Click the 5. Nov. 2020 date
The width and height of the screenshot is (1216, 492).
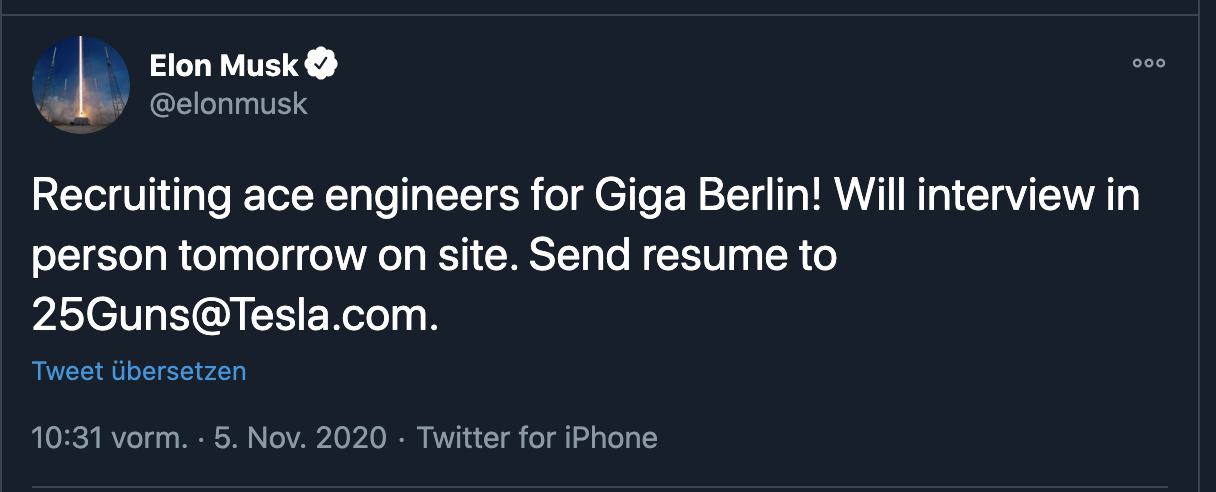click(x=300, y=438)
